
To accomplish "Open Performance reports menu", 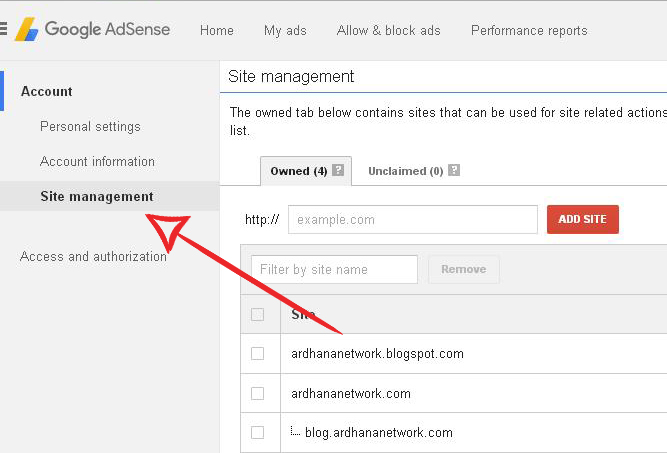I will click(529, 31).
